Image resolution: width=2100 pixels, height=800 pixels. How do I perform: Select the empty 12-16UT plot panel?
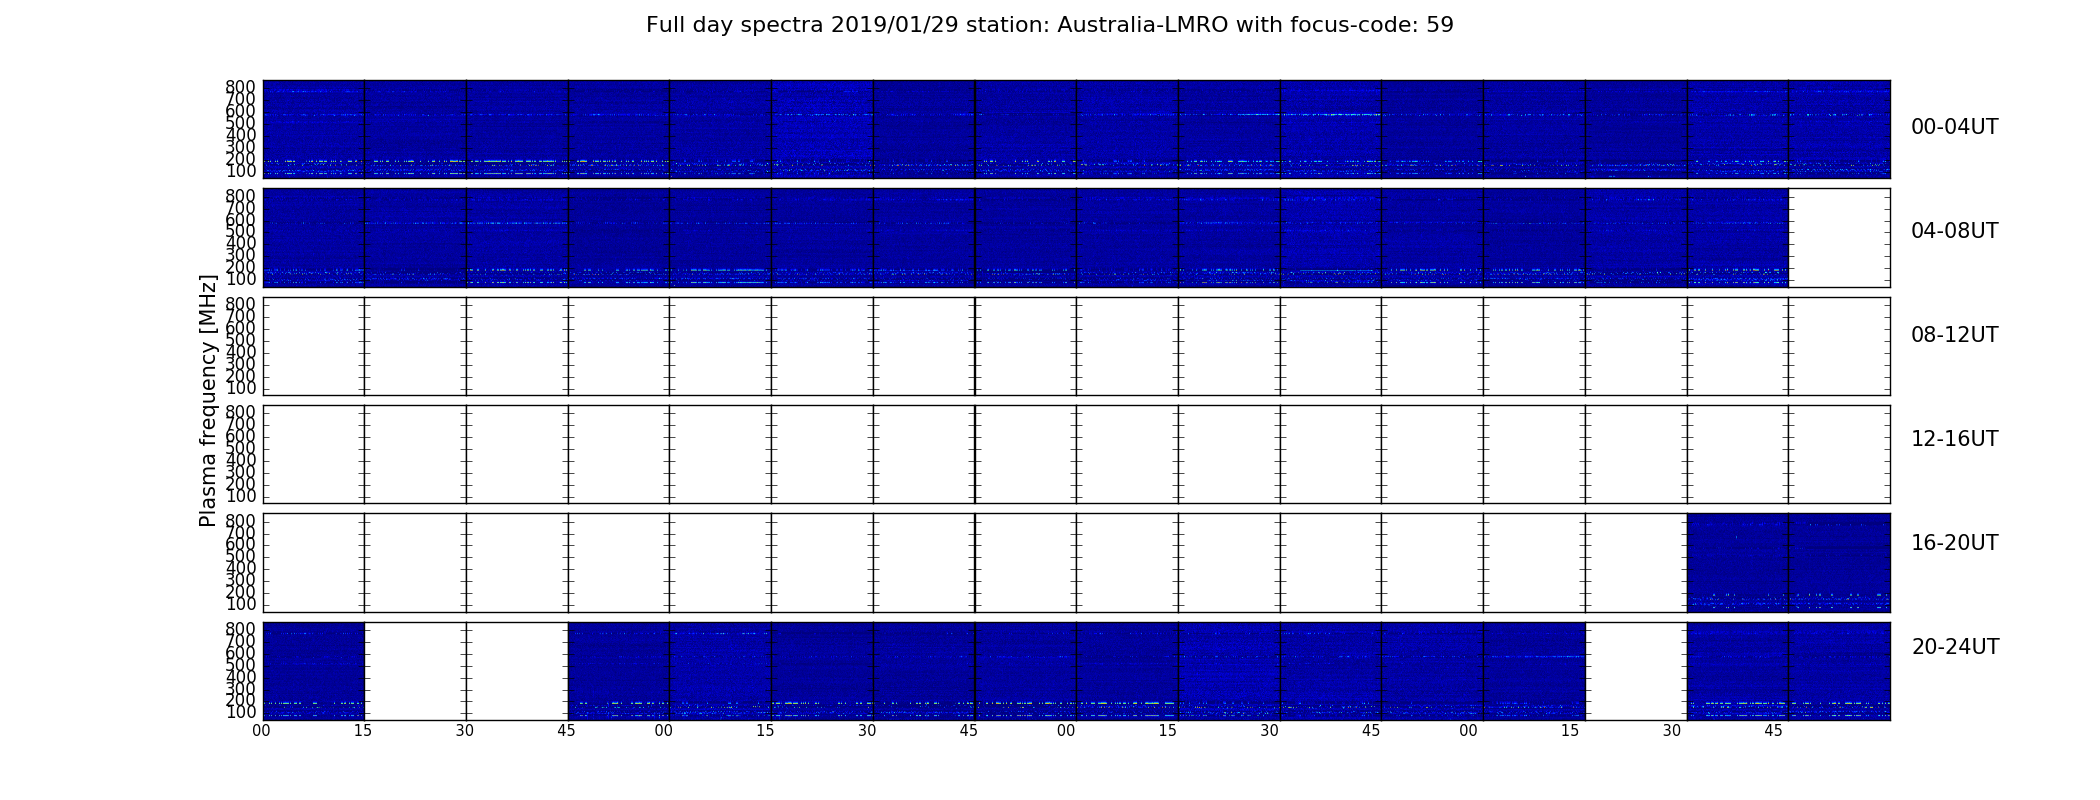(x=1076, y=454)
